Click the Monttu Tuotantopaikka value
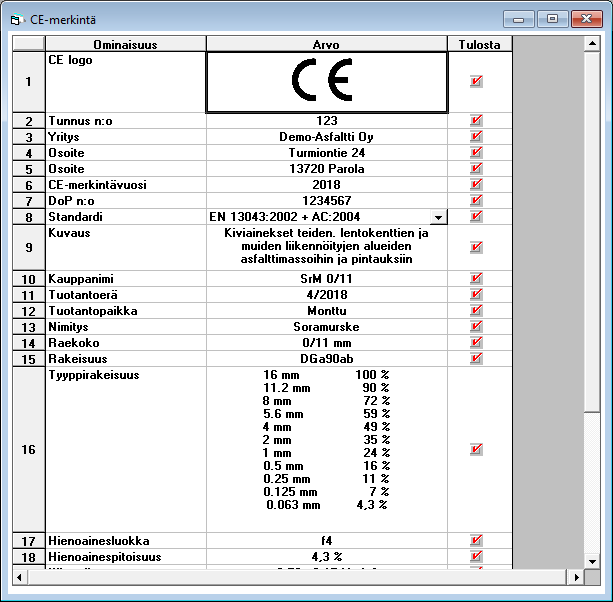The width and height of the screenshot is (613, 602). 326,311
